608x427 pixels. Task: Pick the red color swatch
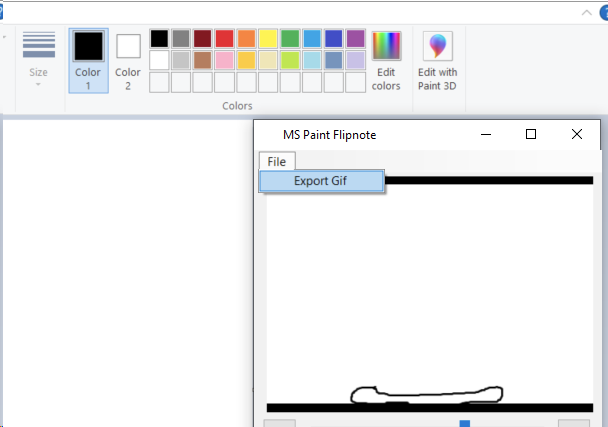pyautogui.click(x=225, y=38)
